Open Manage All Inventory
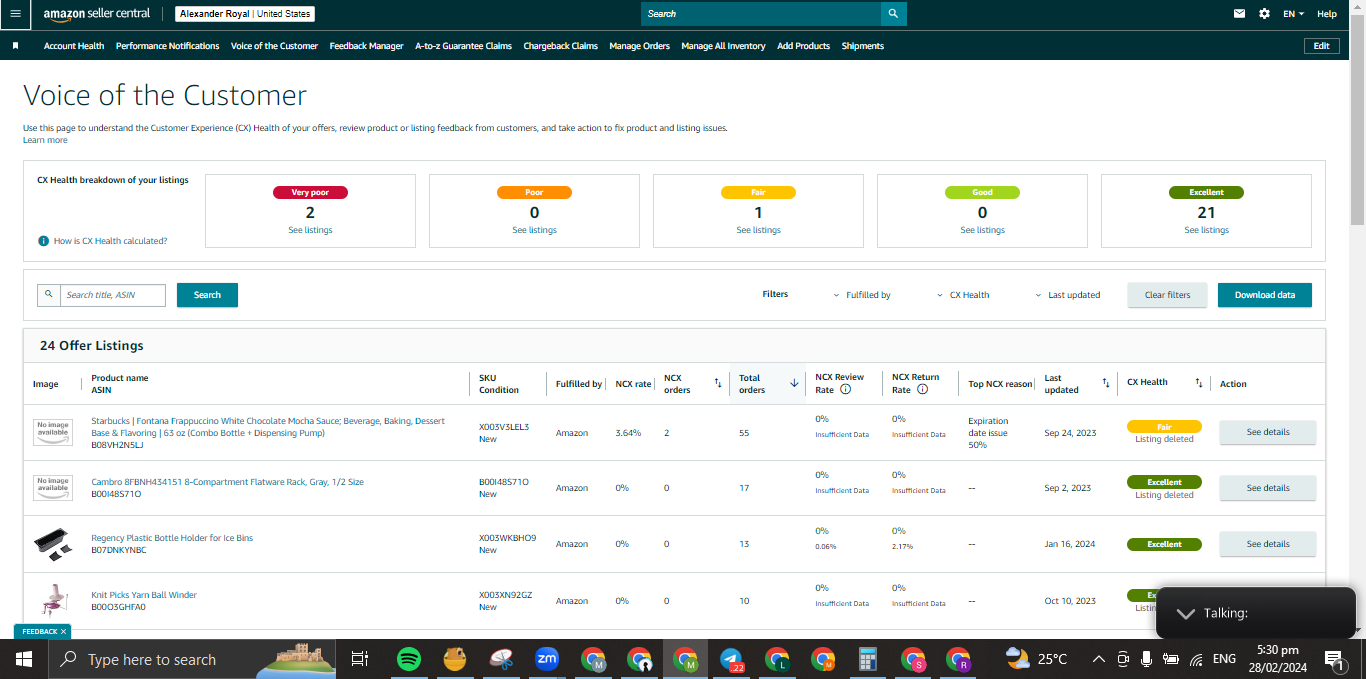1366x679 pixels. tap(723, 46)
